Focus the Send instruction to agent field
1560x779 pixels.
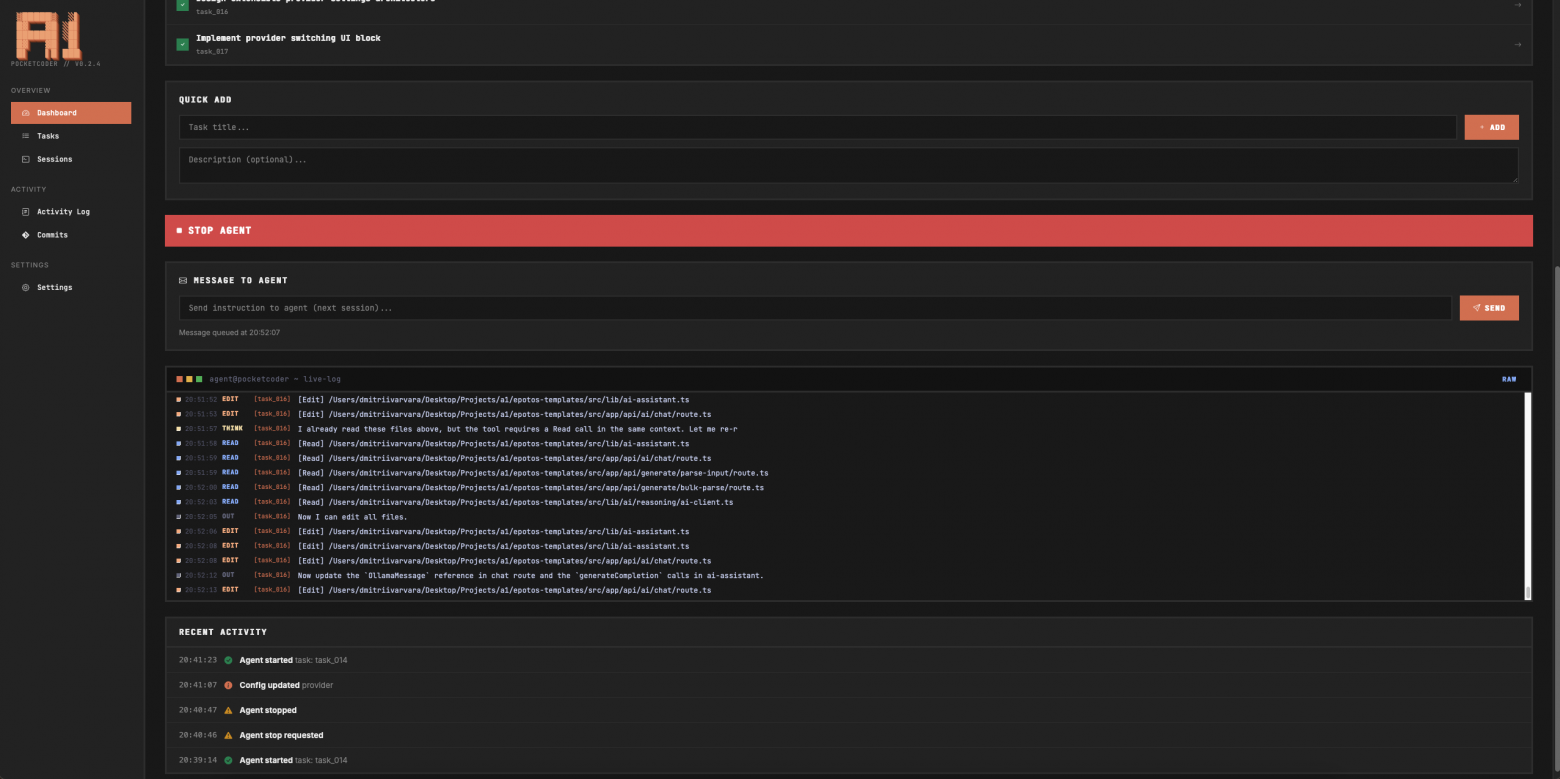pyautogui.click(x=815, y=308)
